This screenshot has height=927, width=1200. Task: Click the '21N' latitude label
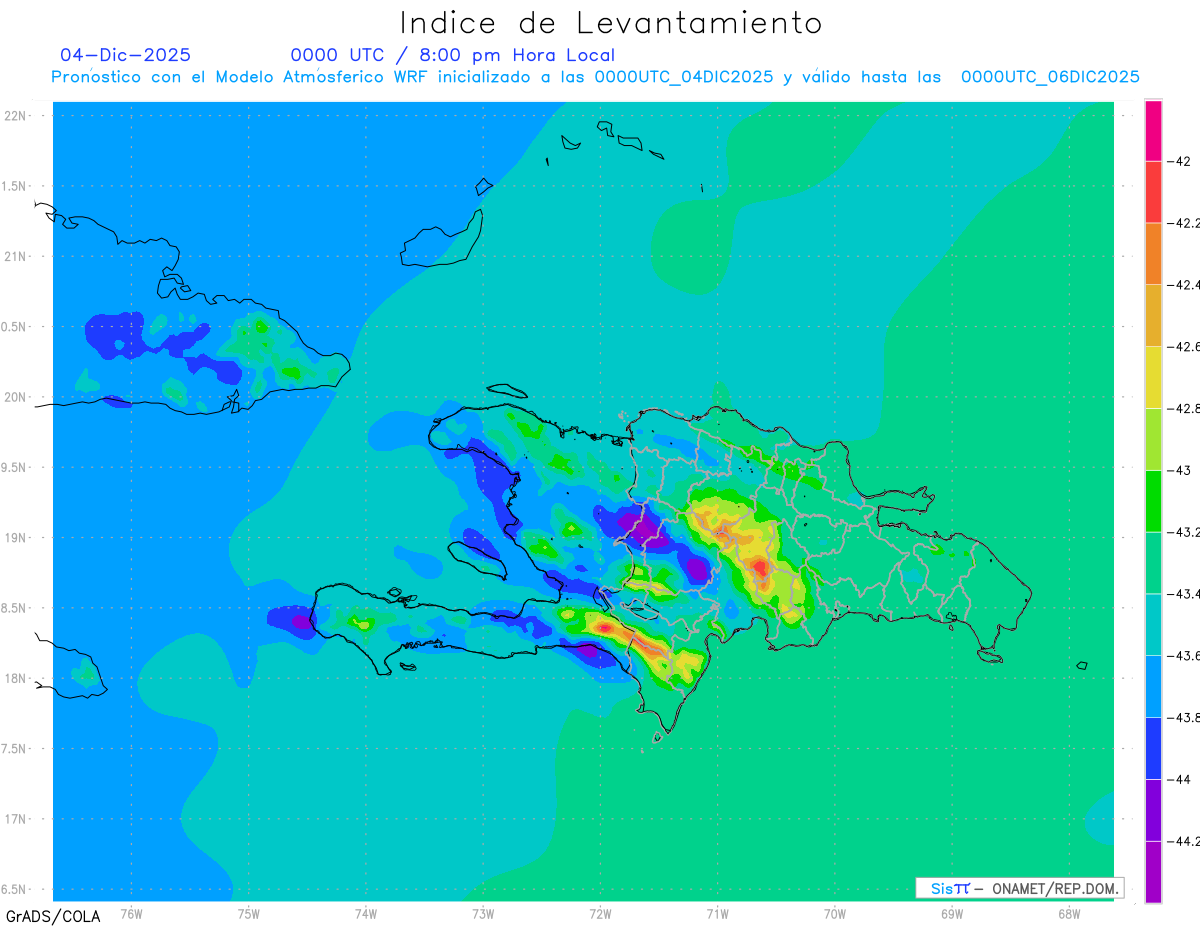(17, 256)
